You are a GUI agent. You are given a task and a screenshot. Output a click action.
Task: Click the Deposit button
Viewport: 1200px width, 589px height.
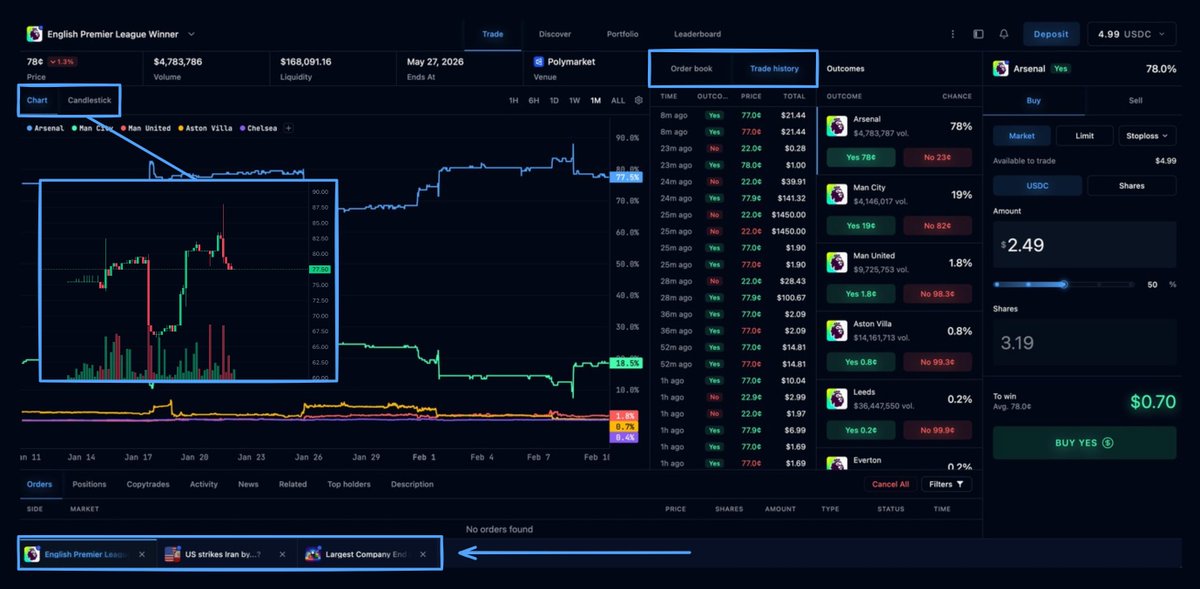[x=1051, y=34]
